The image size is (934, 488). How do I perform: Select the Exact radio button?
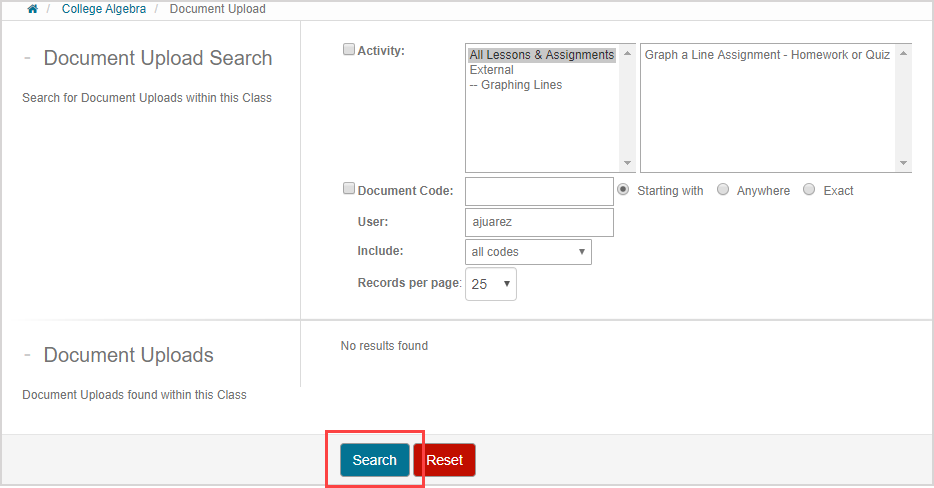click(x=809, y=189)
